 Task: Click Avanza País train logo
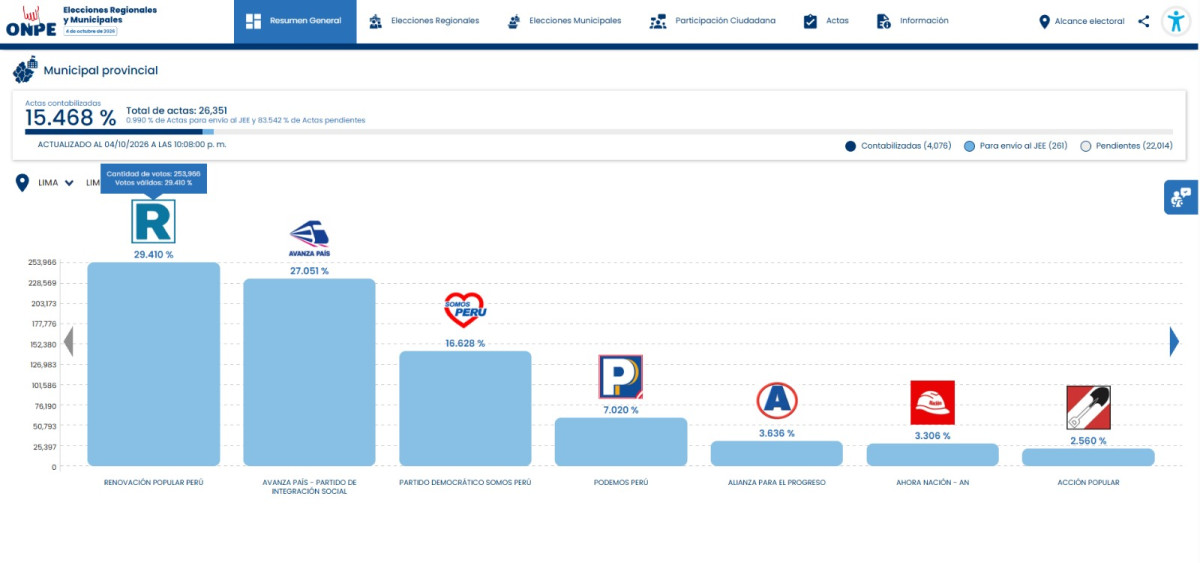click(309, 239)
